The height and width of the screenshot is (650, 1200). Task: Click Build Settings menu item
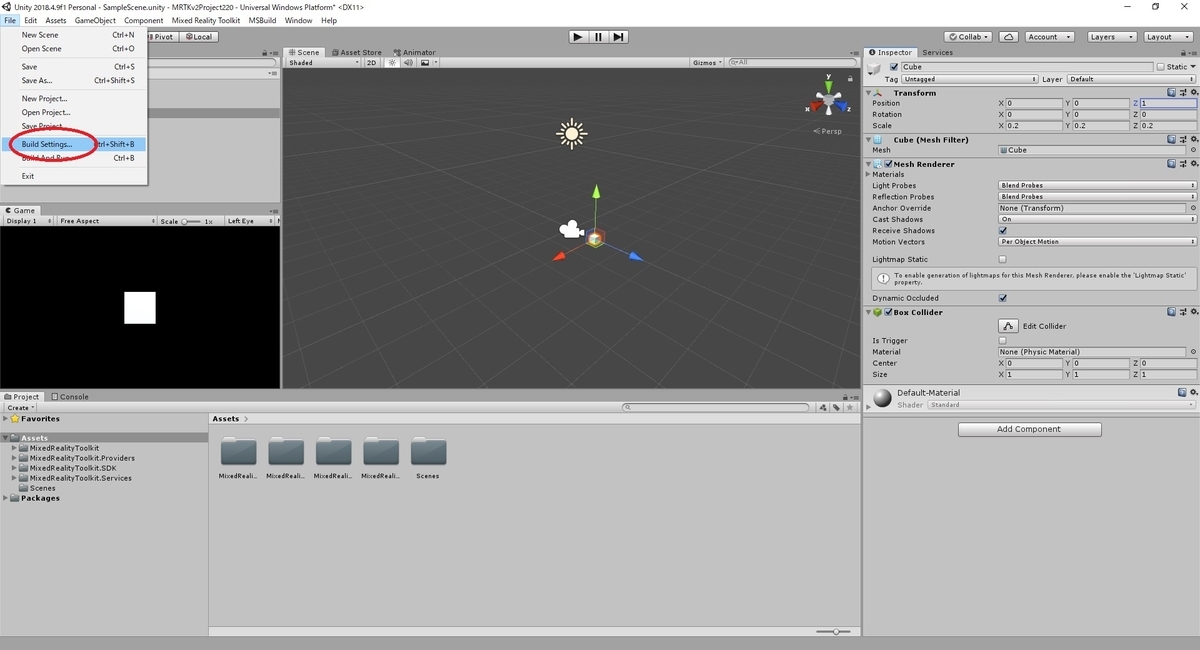pyautogui.click(x=75, y=145)
